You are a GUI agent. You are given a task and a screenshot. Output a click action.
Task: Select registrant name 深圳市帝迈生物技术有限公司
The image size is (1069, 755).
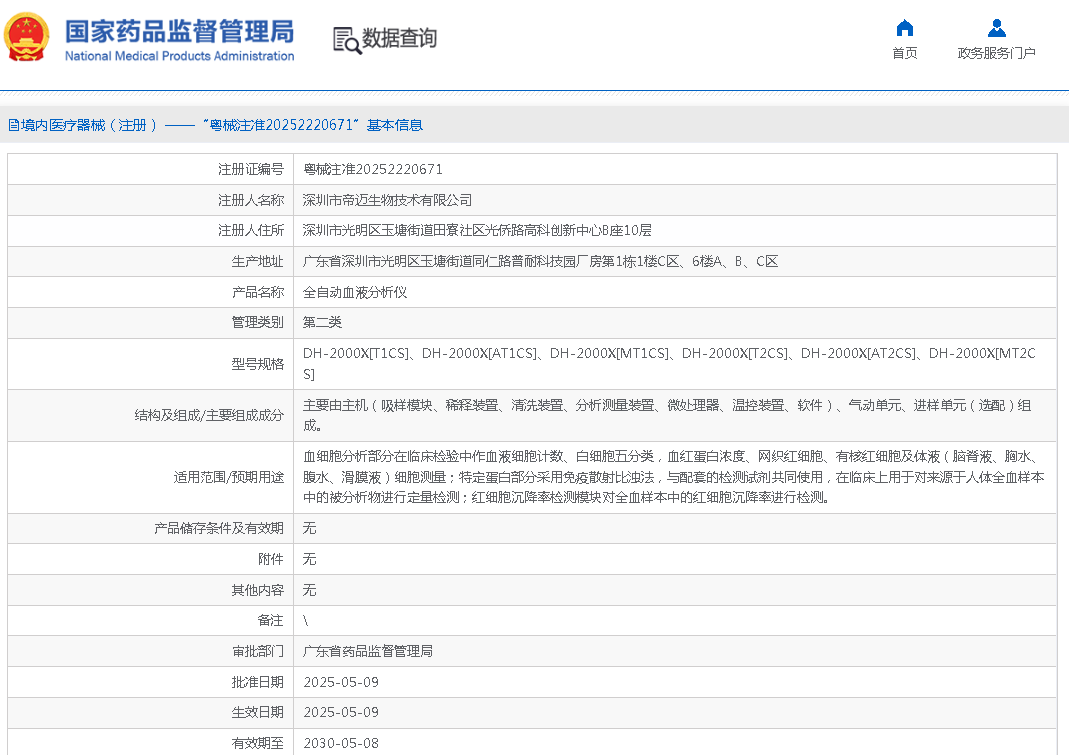[x=387, y=201]
